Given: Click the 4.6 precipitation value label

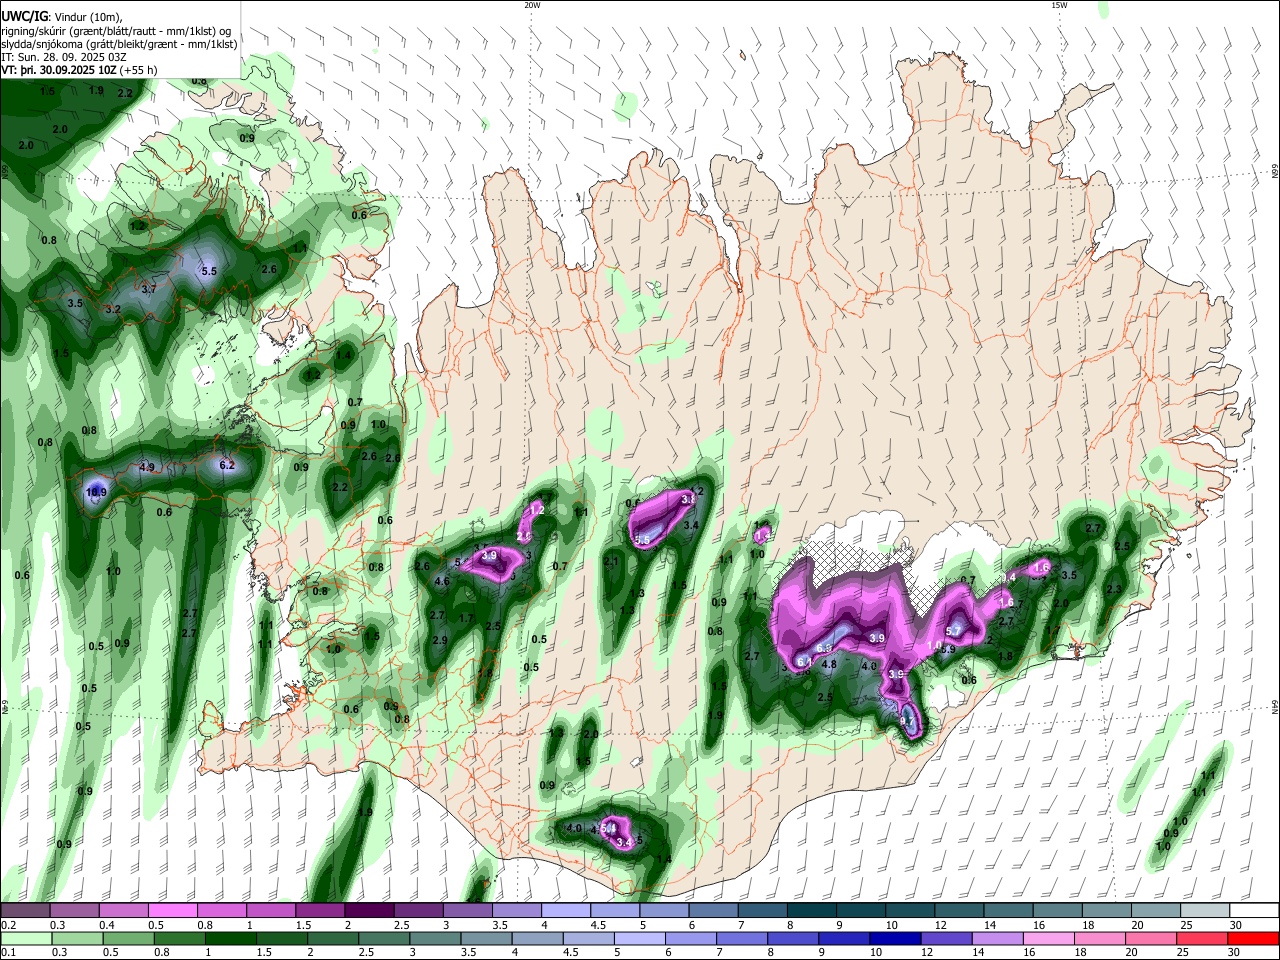Looking at the screenshot, I should point(442,581).
